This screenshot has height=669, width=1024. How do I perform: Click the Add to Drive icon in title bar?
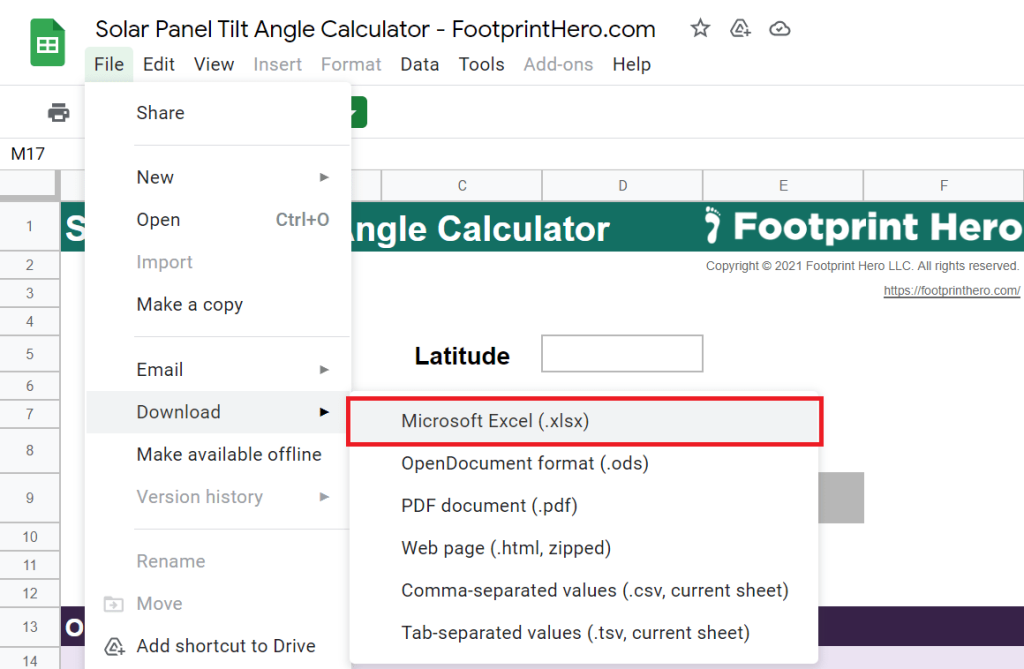click(x=740, y=28)
